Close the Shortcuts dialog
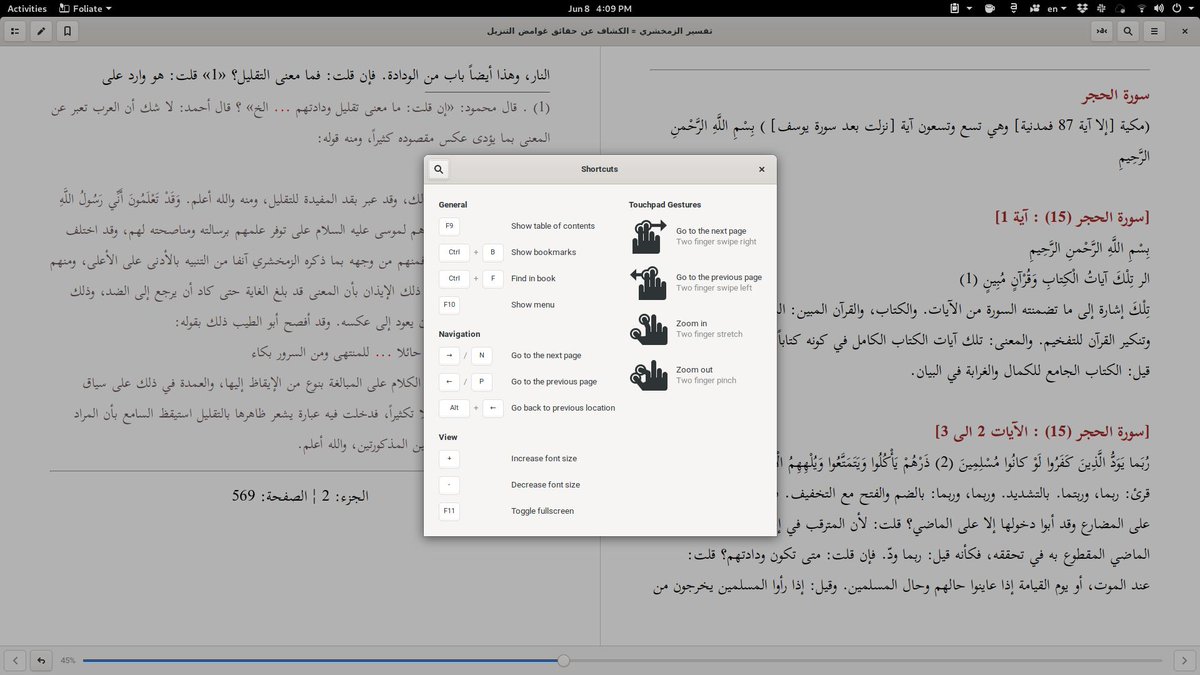Screen dimensions: 1200x675 click(x=762, y=169)
